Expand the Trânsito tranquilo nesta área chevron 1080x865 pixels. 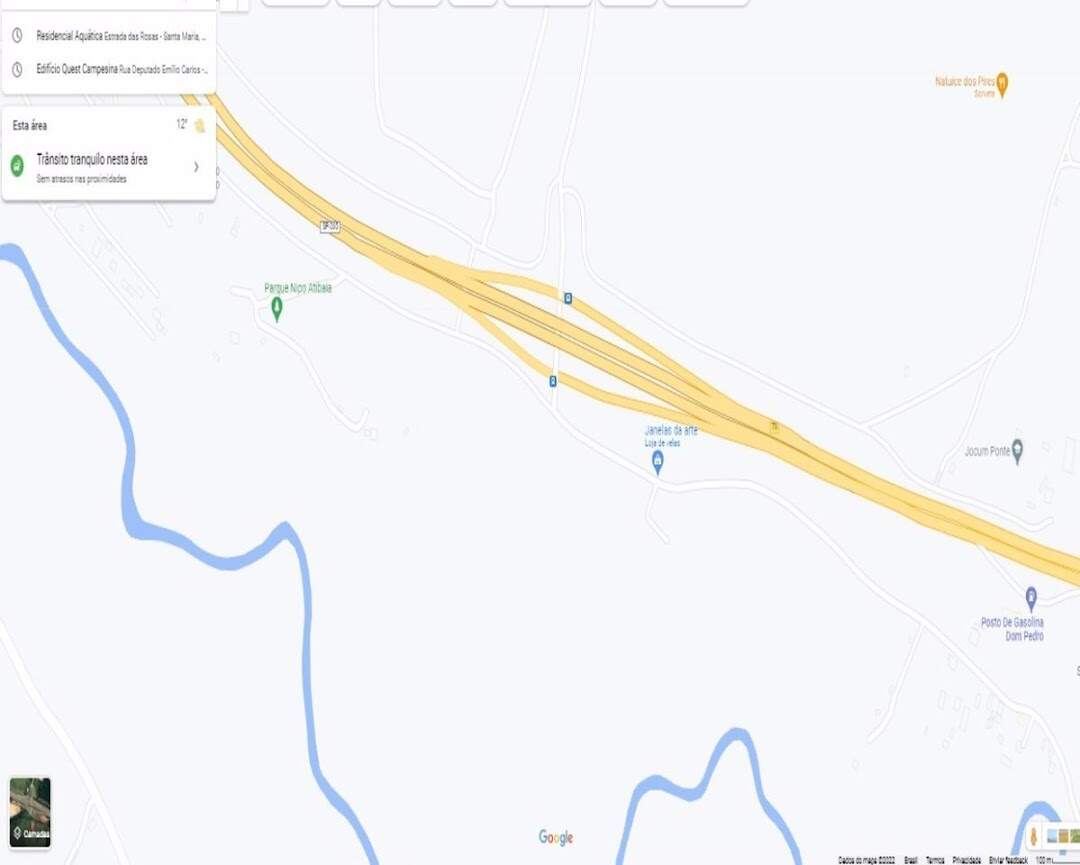196,167
